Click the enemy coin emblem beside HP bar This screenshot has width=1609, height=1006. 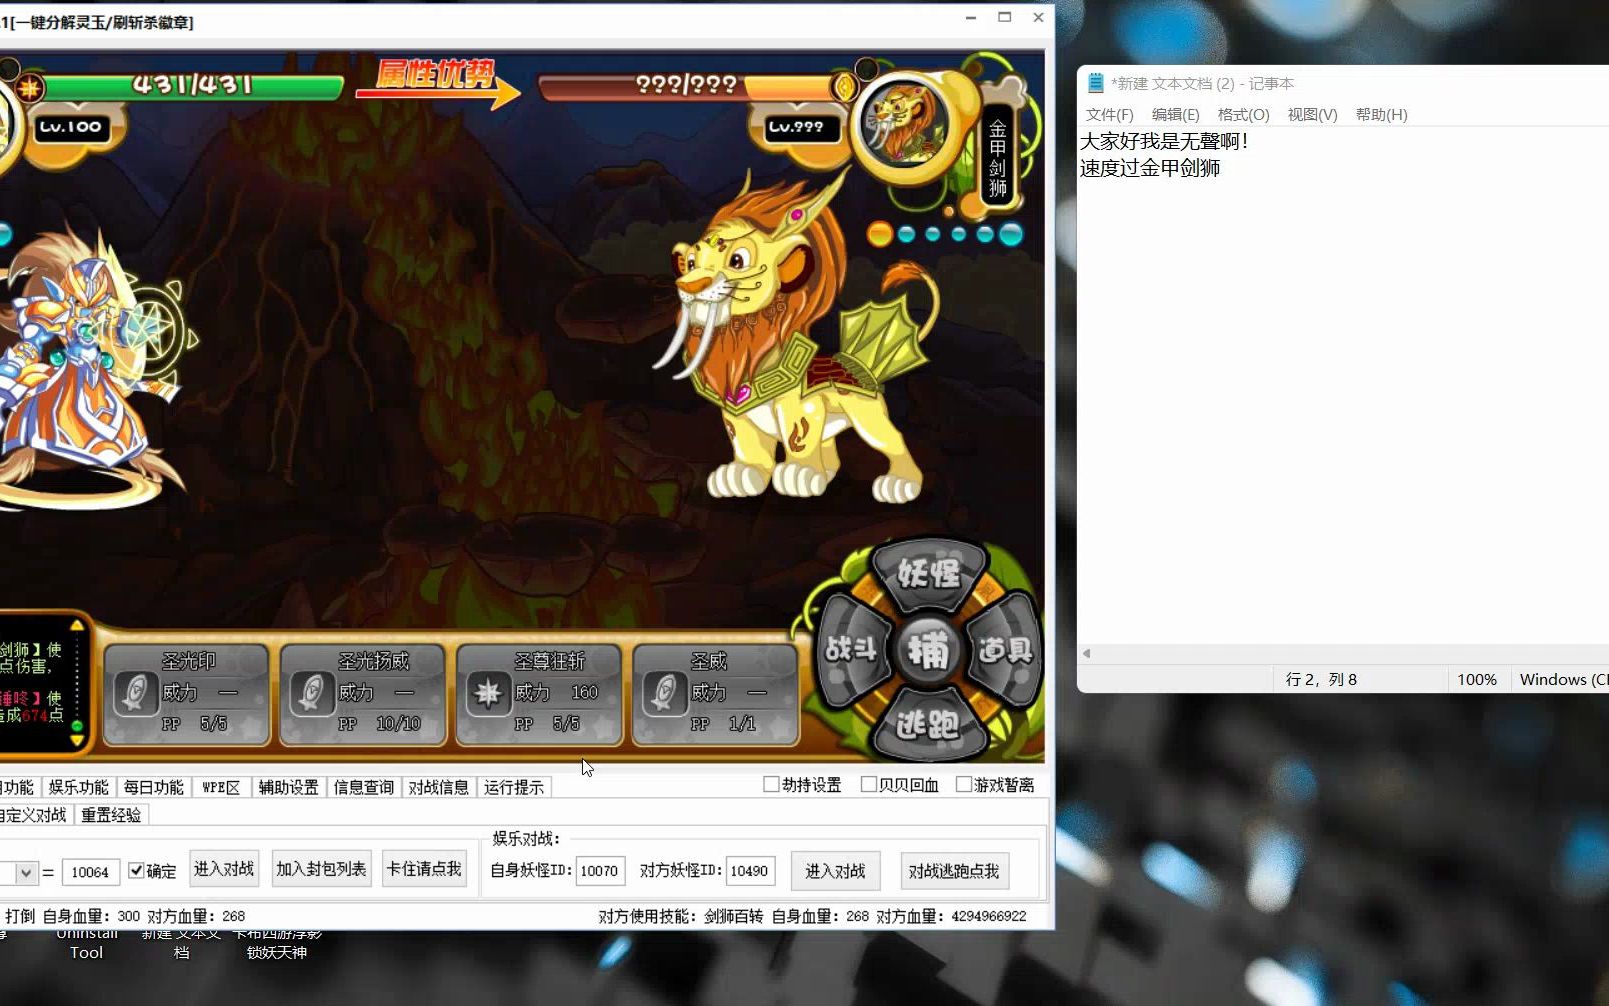(x=845, y=87)
